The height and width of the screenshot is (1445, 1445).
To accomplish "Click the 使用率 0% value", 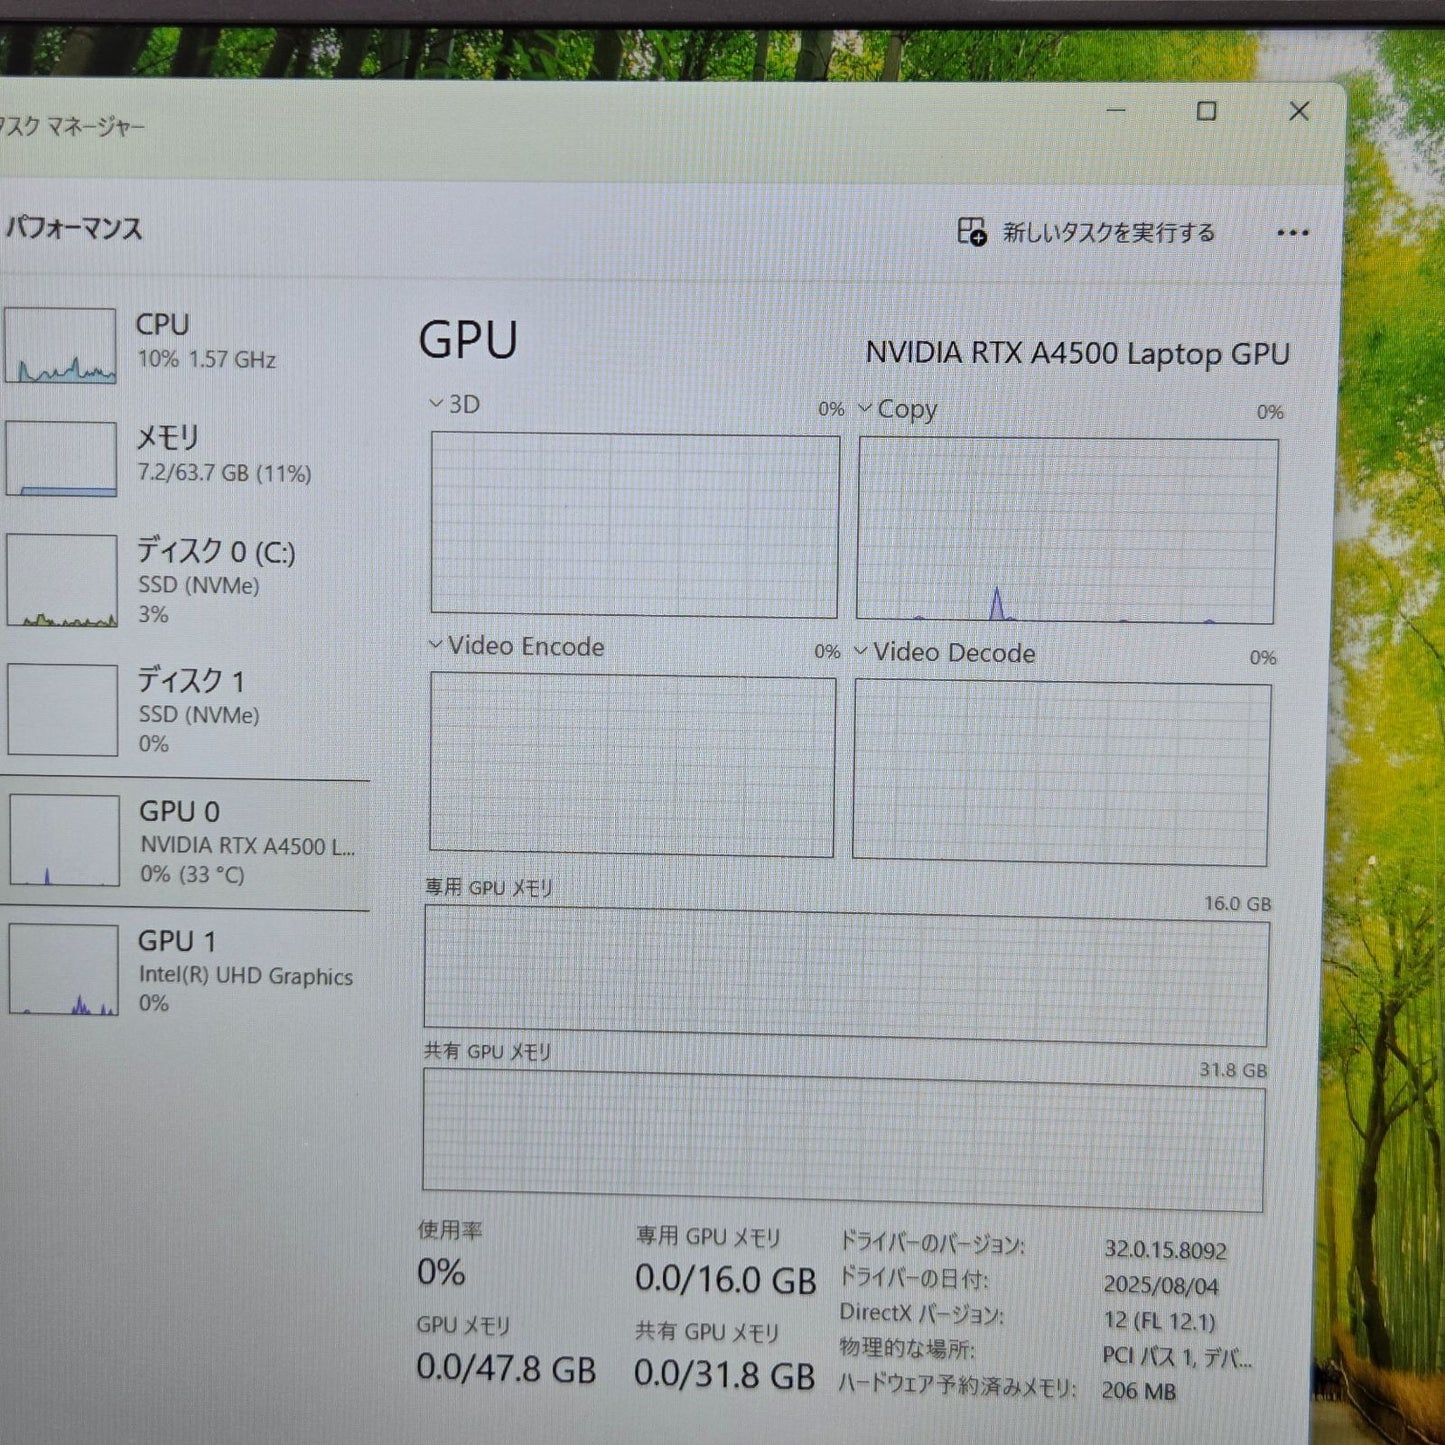I will [441, 1272].
